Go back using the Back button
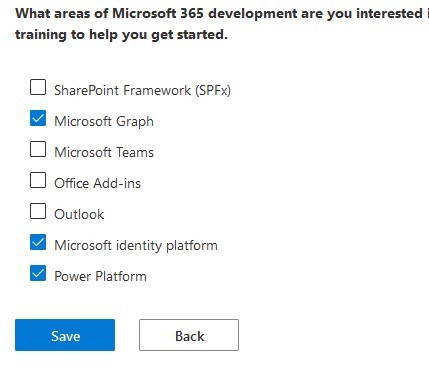429x373 pixels. coord(189,335)
